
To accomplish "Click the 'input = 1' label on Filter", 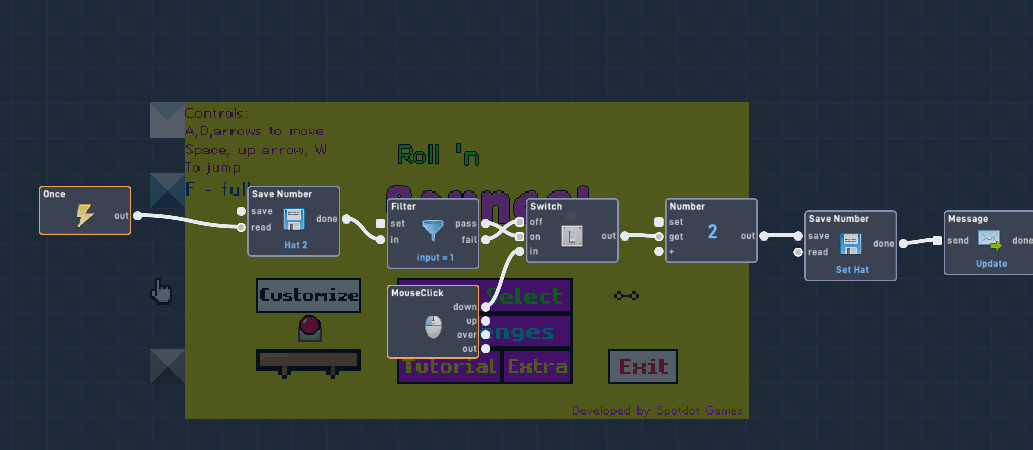I will (x=435, y=257).
